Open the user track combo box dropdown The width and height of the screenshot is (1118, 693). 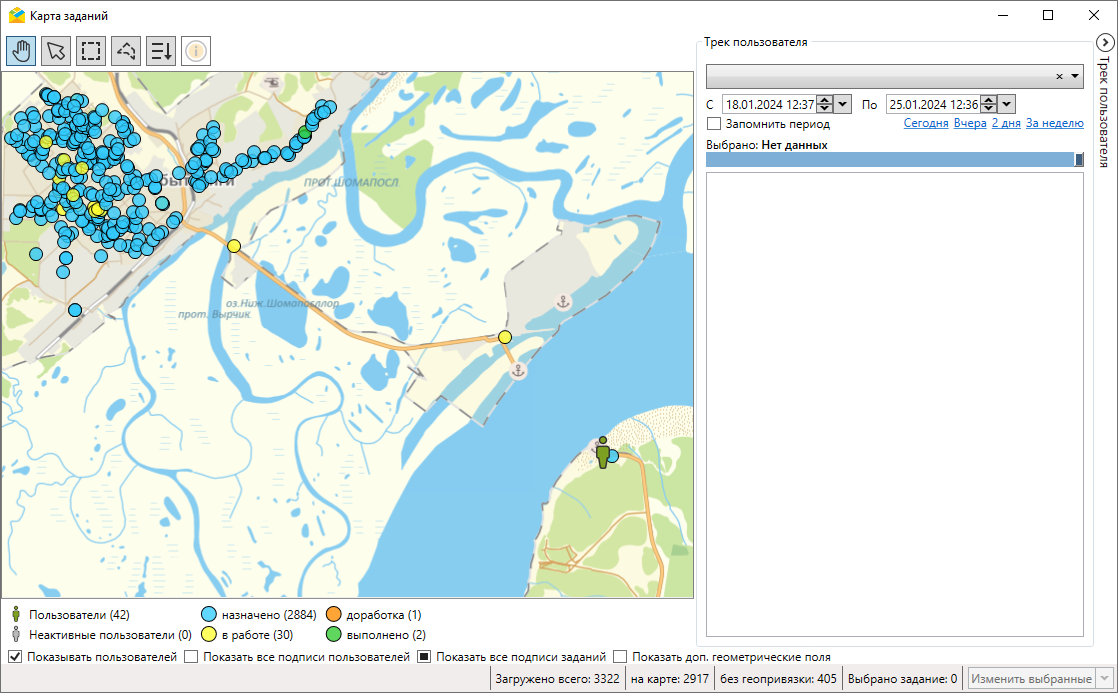pos(1075,77)
